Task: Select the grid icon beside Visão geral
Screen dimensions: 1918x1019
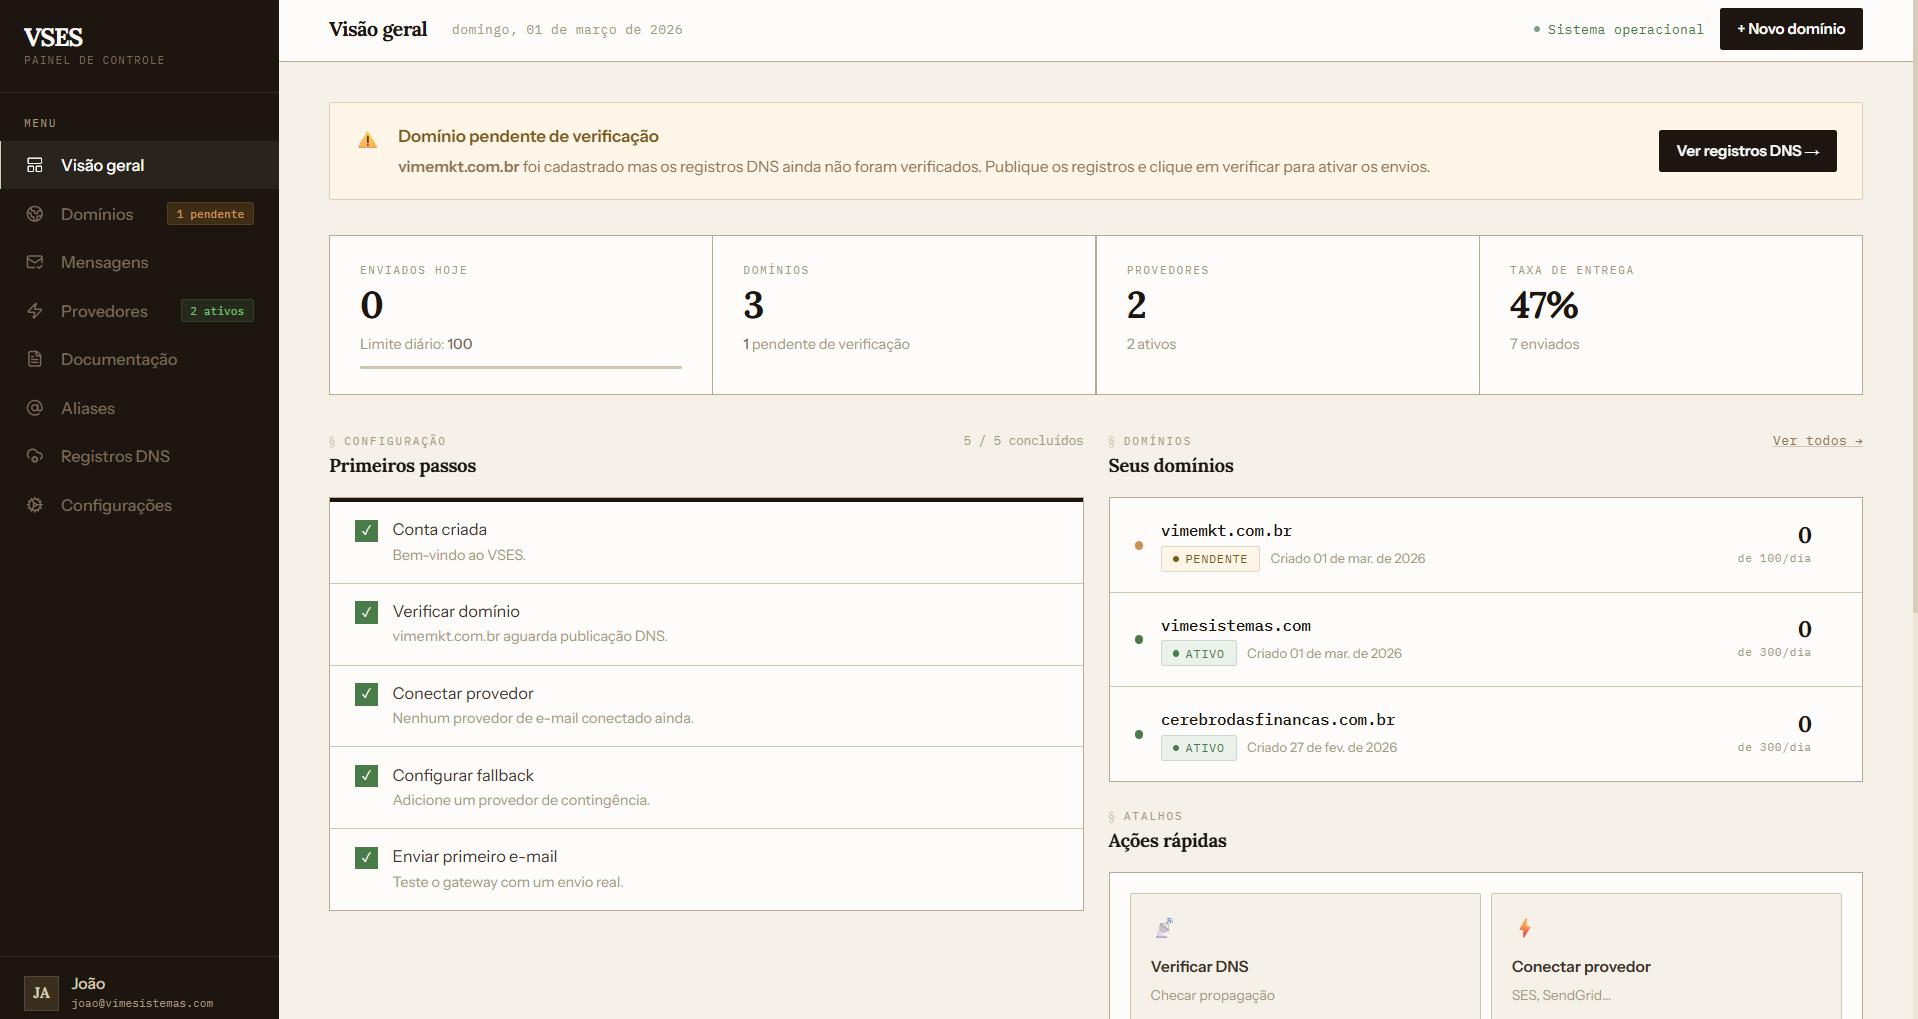Action: [33, 165]
